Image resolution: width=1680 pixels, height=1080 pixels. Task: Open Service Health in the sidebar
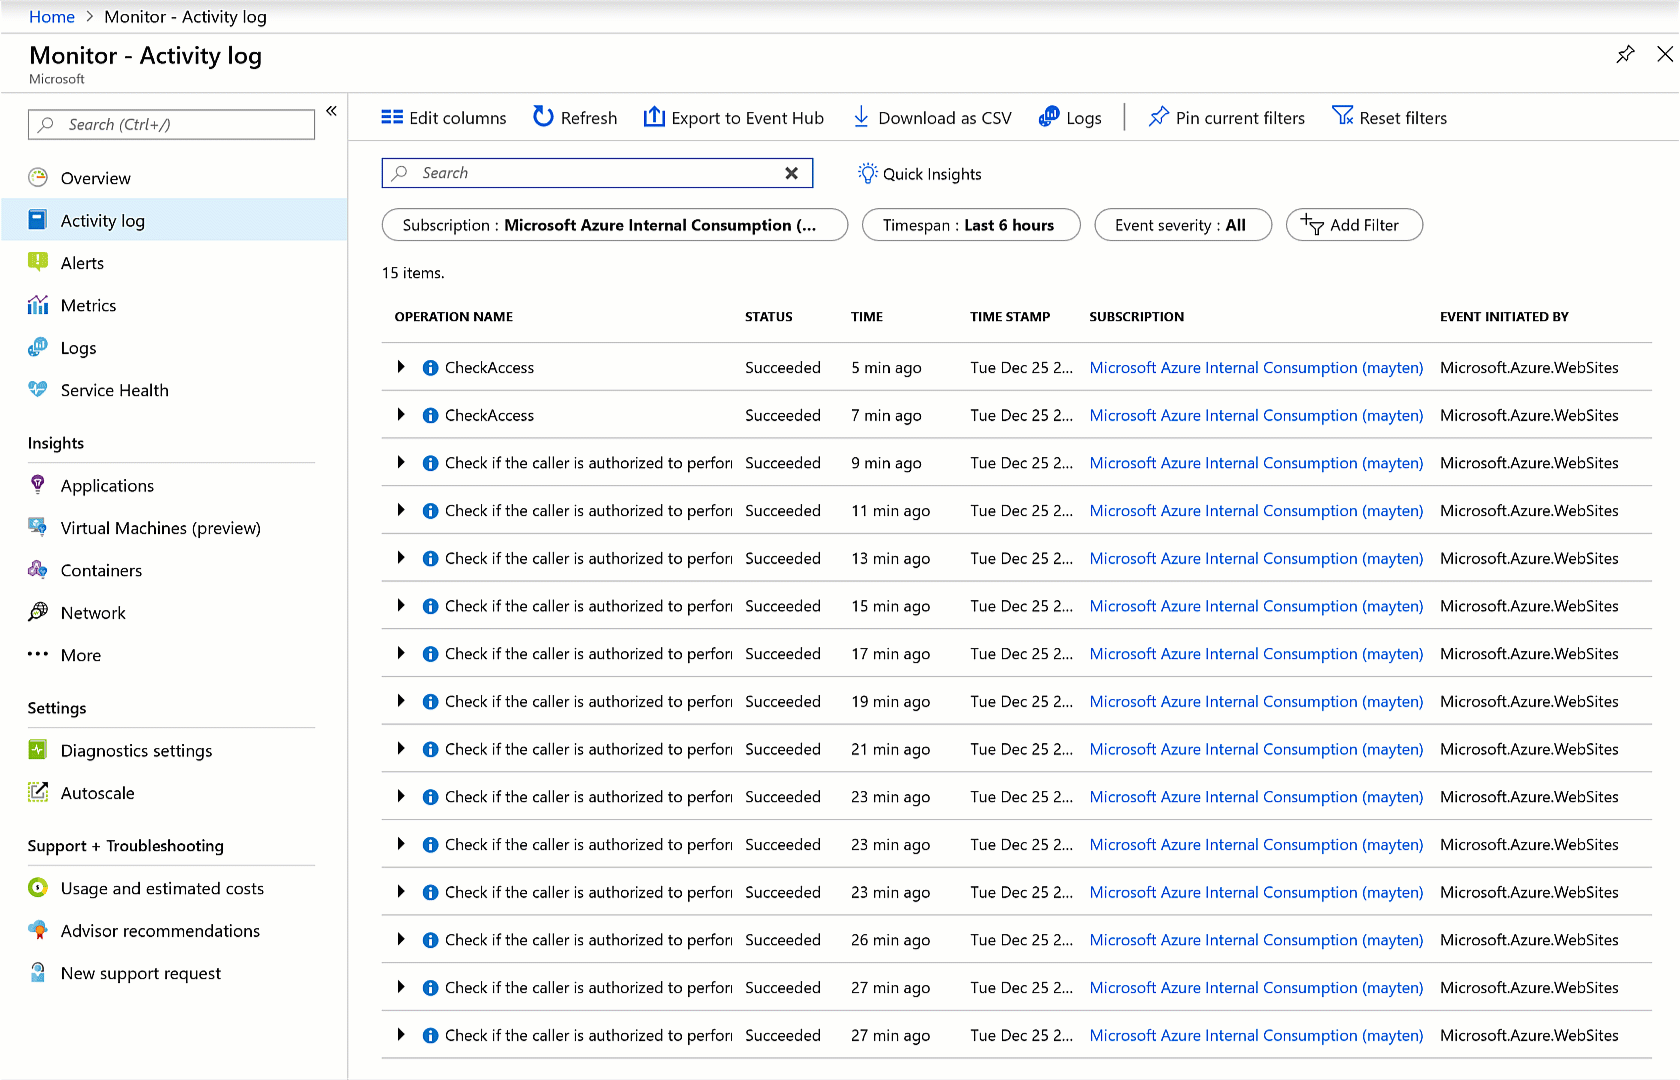pyautogui.click(x=114, y=390)
